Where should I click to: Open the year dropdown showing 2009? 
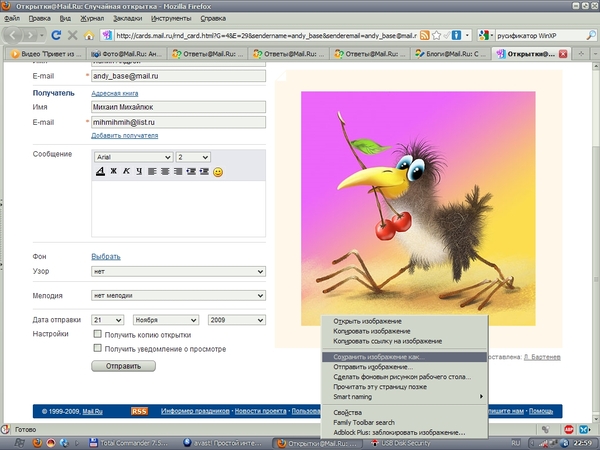pyautogui.click(x=236, y=320)
